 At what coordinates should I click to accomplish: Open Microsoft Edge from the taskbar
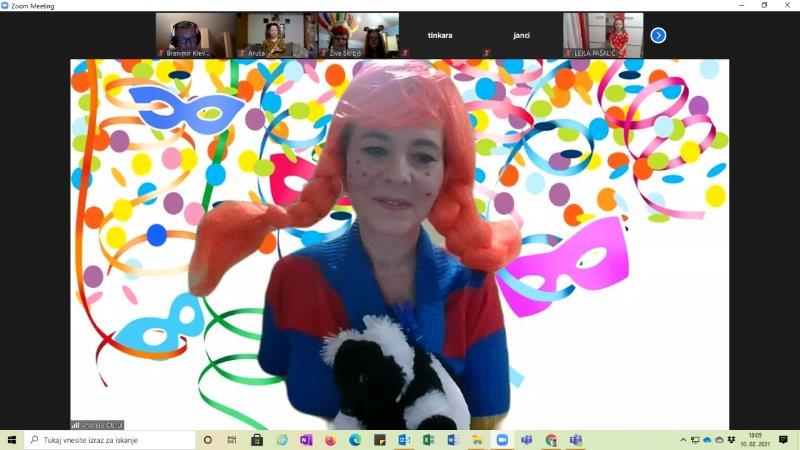(355, 440)
